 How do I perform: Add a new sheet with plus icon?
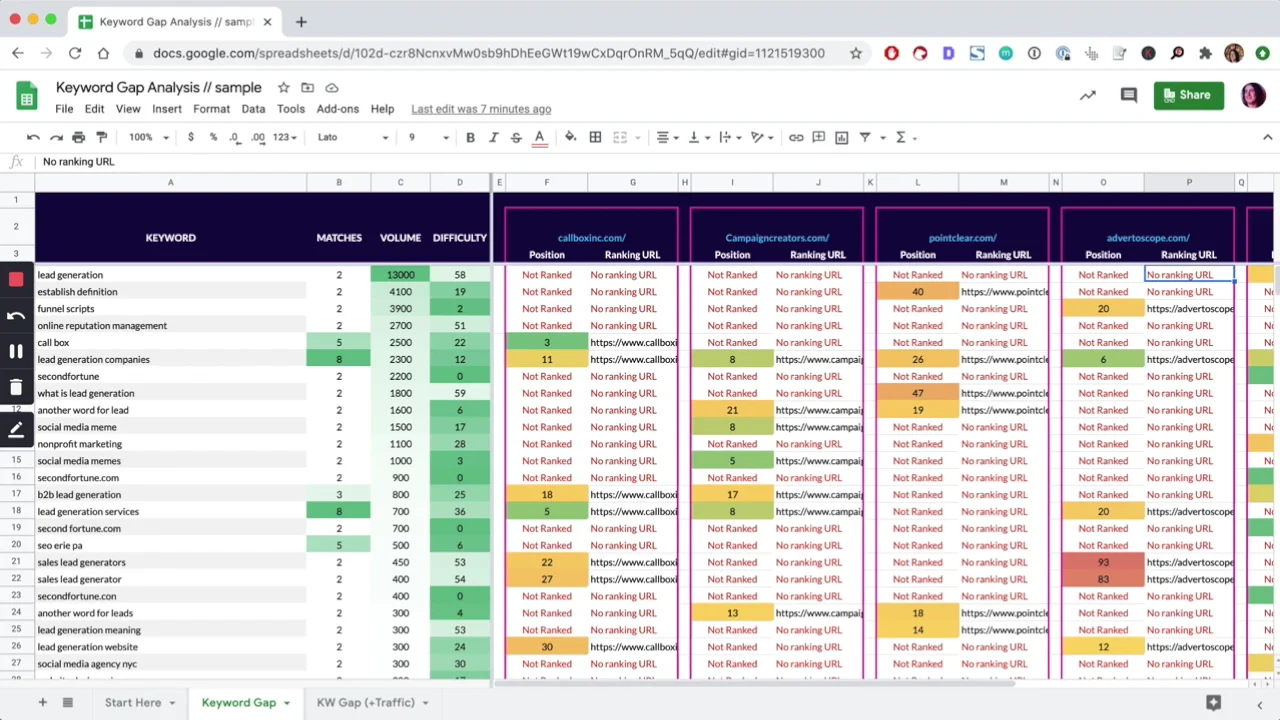42,703
